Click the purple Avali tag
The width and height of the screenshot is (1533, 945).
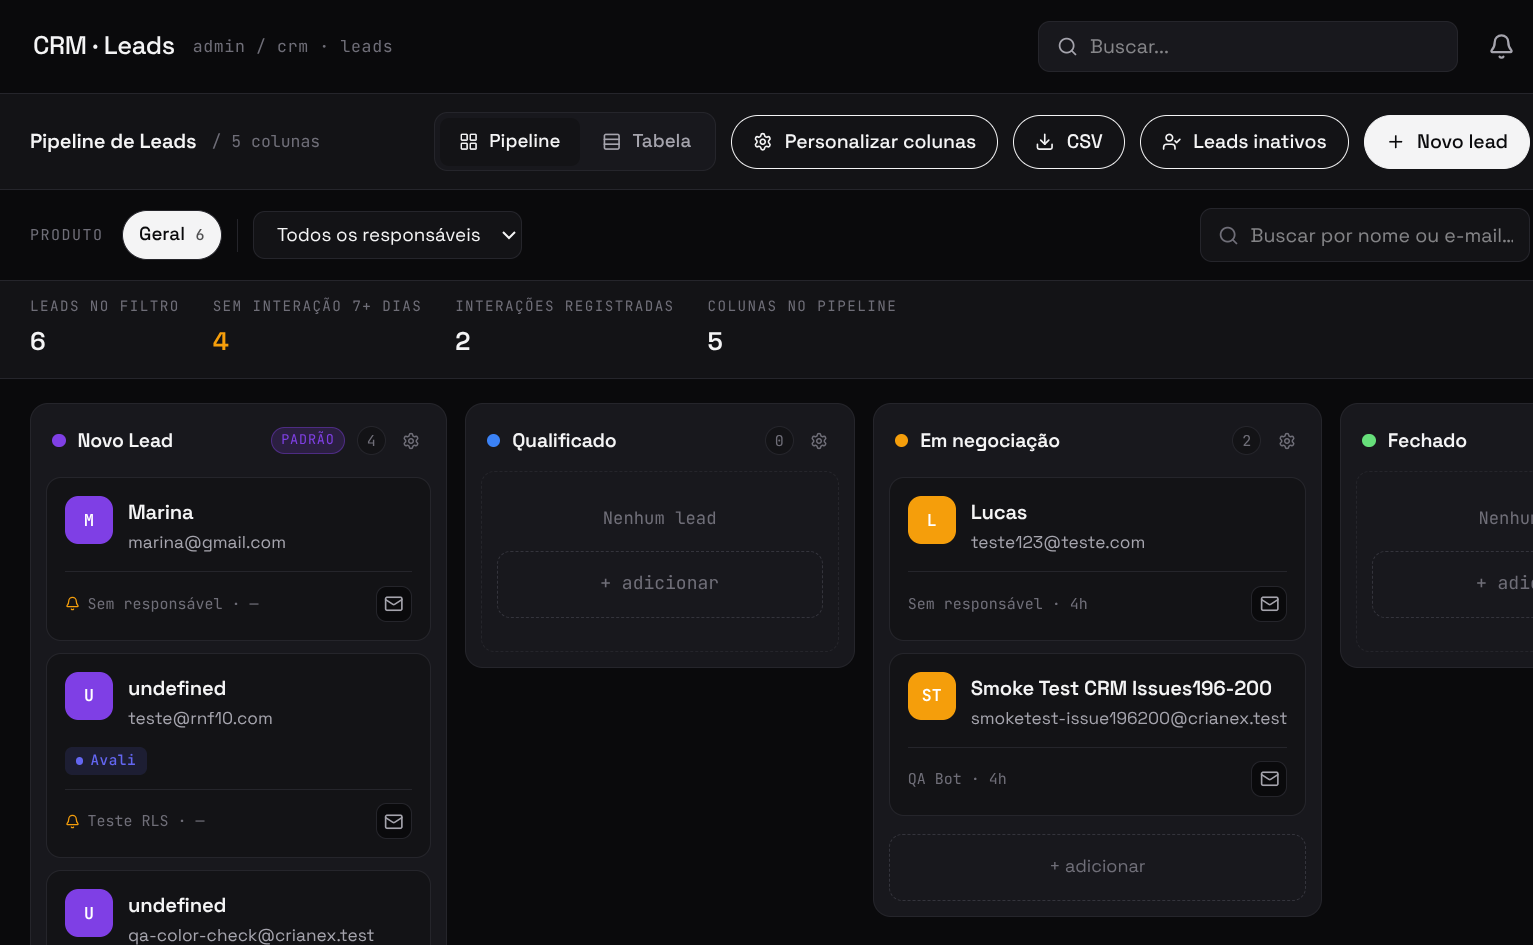tap(106, 761)
